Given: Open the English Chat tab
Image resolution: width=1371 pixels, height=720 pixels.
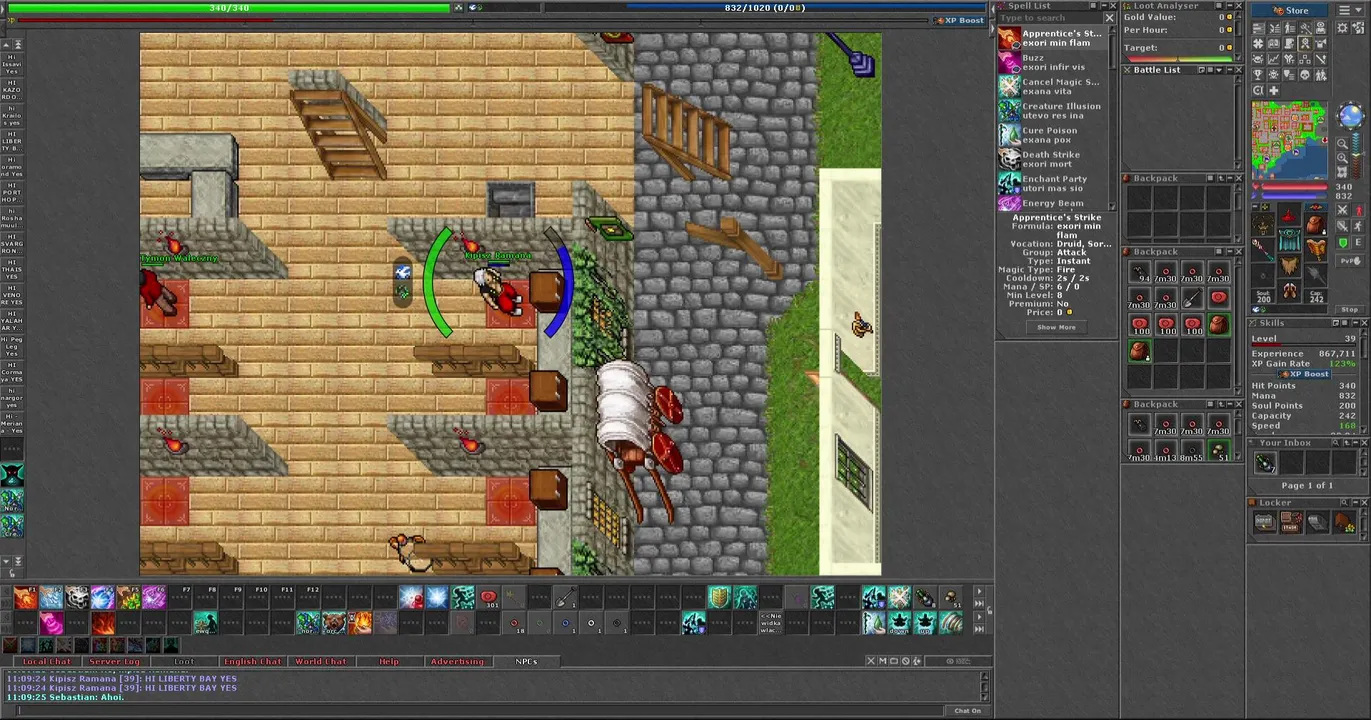Looking at the screenshot, I should [x=253, y=661].
